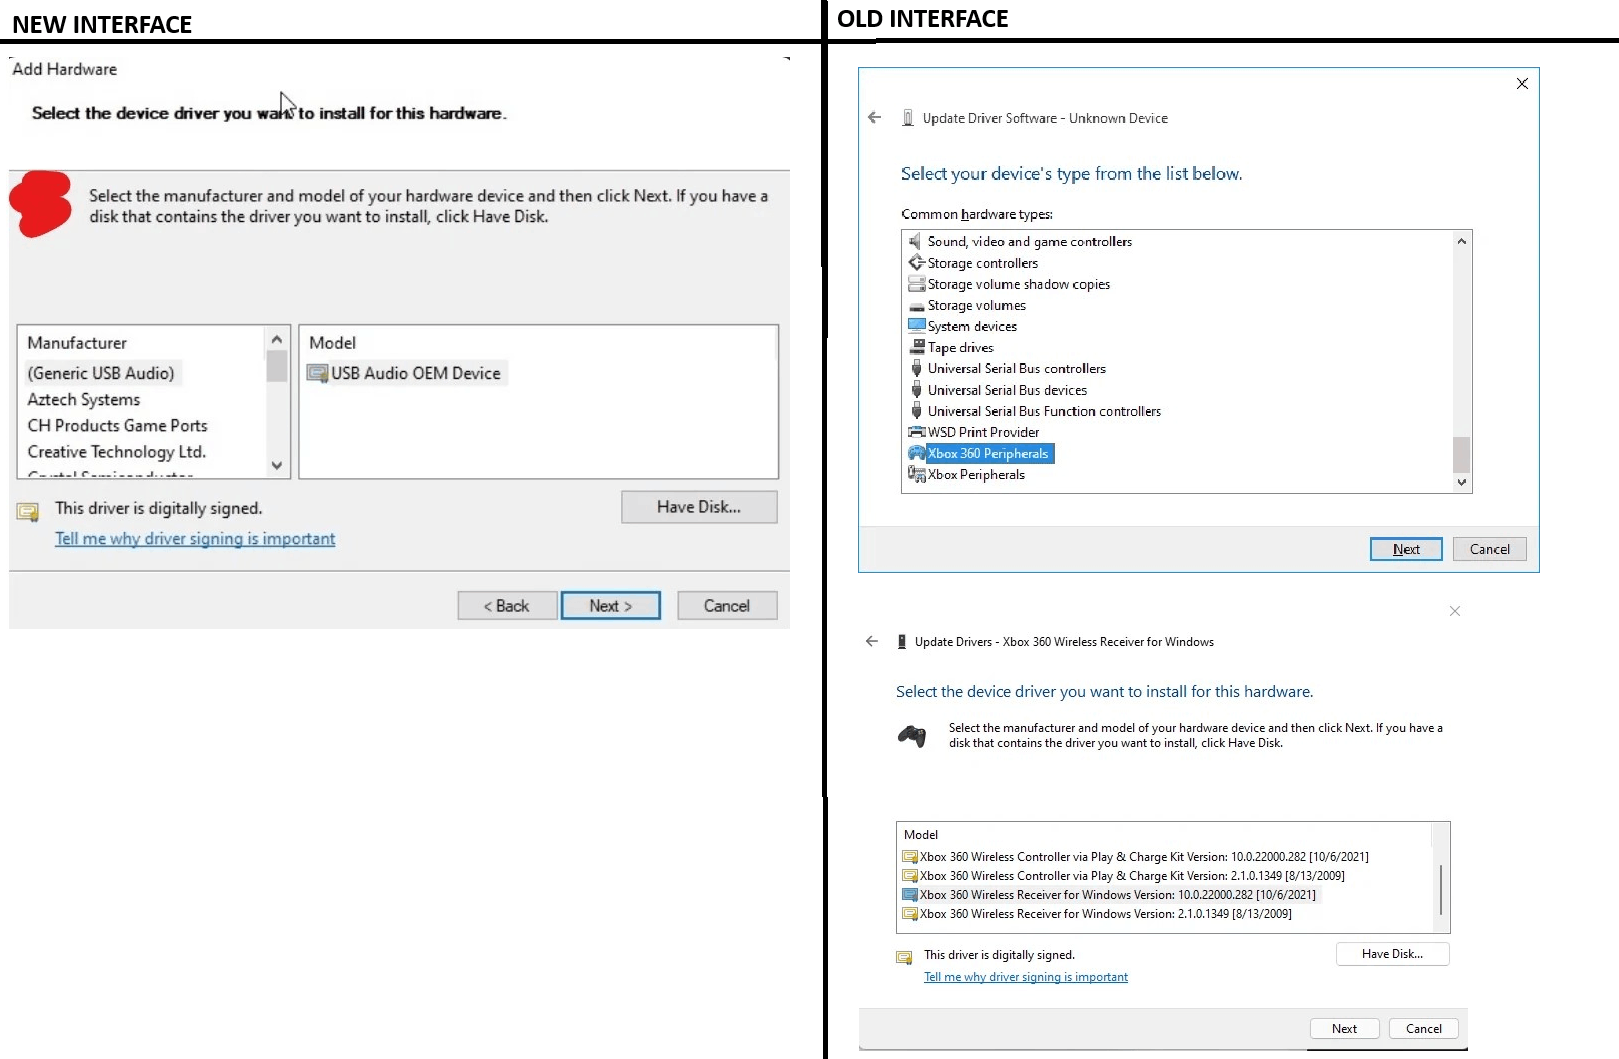Image resolution: width=1619 pixels, height=1059 pixels.
Task: Cancel the Update Drivers Xbox 360 dialog
Action: [1424, 1028]
